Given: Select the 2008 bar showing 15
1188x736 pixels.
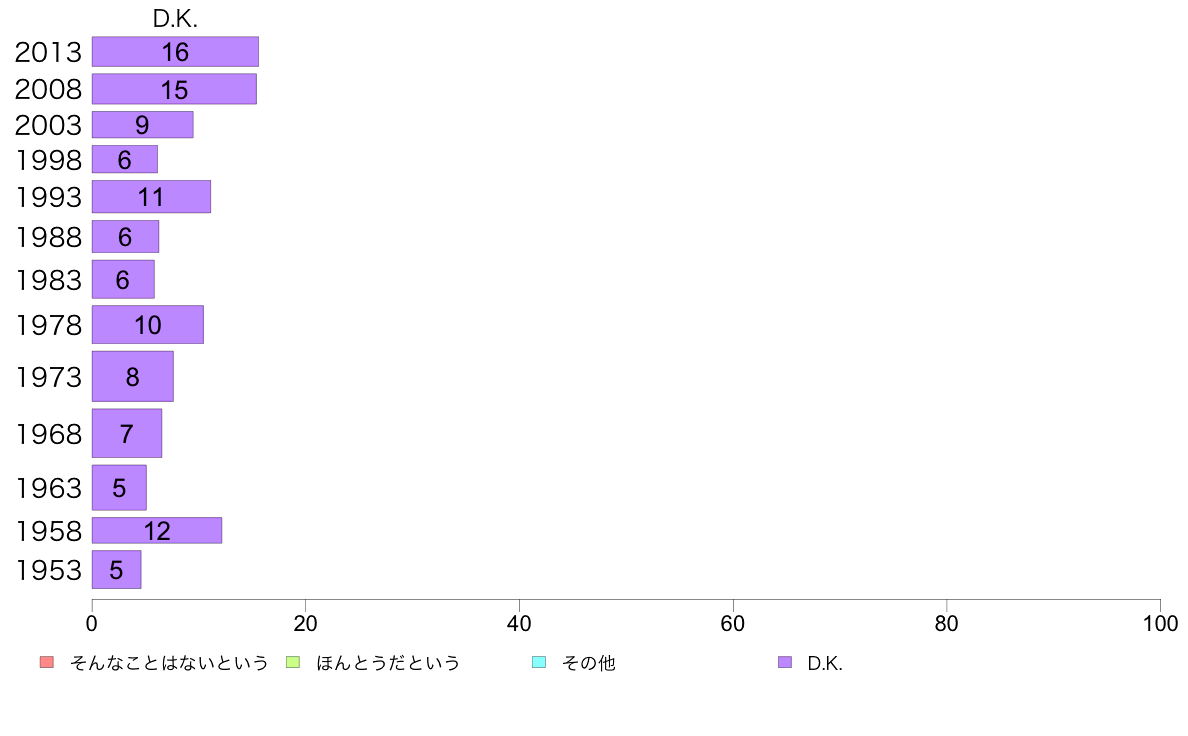Looking at the screenshot, I should point(174,89).
